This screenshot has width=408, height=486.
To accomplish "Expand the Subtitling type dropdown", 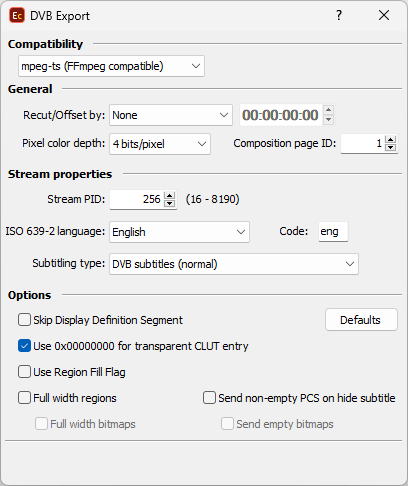I will 234,264.
